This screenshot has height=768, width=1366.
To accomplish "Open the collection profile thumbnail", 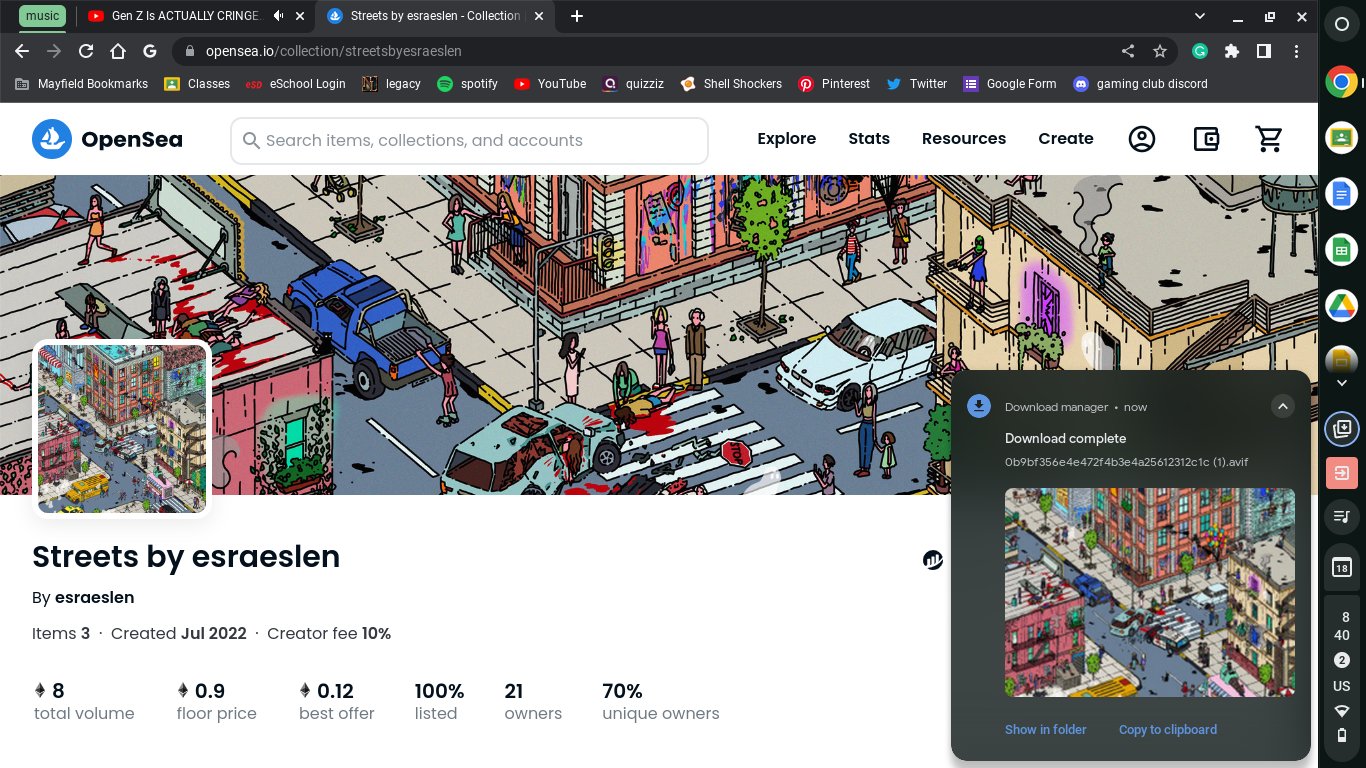I will (122, 429).
